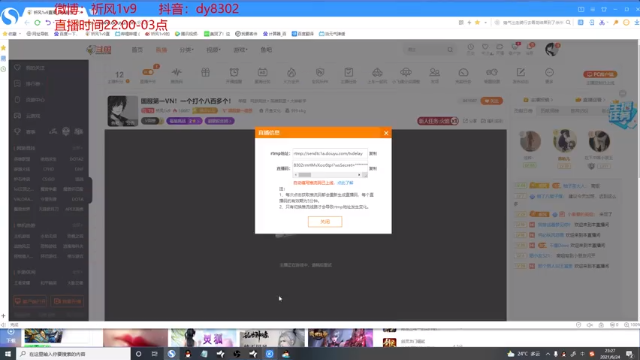The image size is (640, 360).
Task: Open 我的关注 heart item in left sidebar
Action: click(x=29, y=68)
